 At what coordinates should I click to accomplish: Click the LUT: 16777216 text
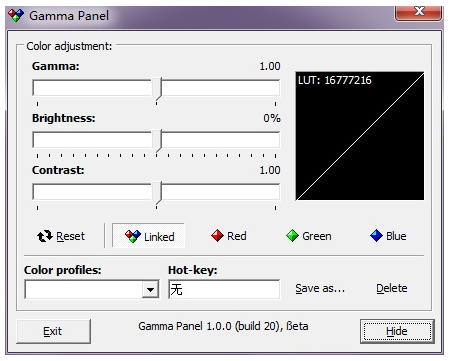335,80
